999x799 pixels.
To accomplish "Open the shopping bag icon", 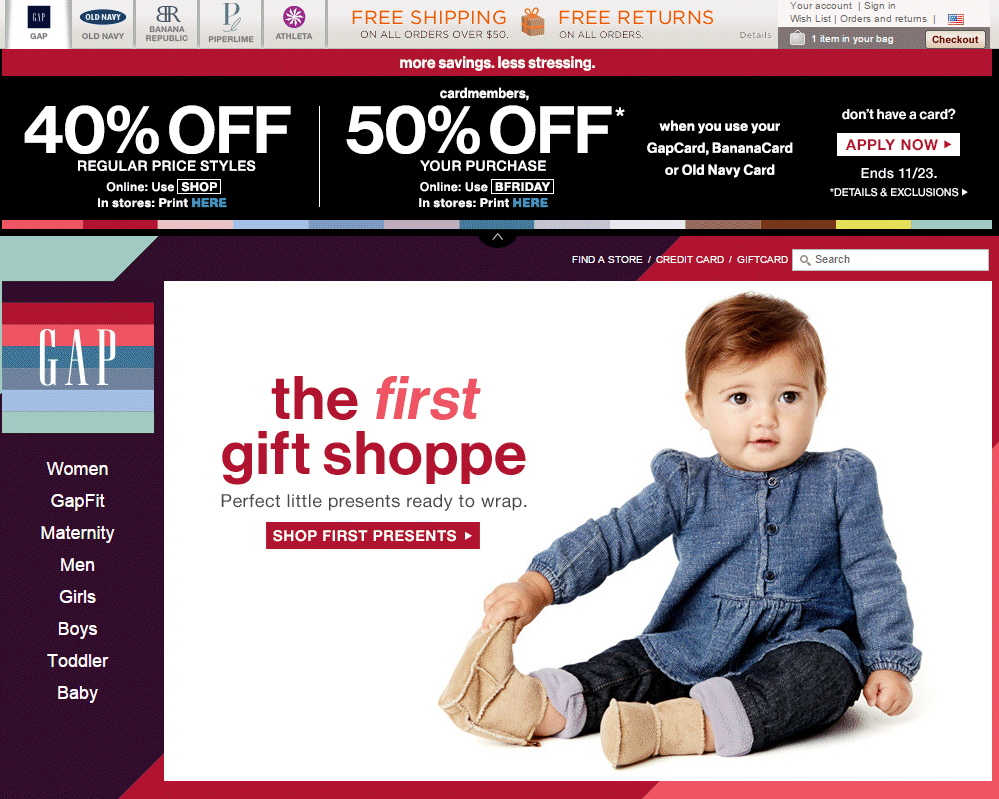I will click(797, 38).
